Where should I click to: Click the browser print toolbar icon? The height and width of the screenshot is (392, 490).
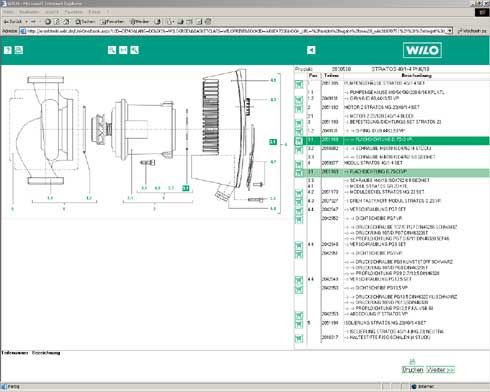click(180, 22)
